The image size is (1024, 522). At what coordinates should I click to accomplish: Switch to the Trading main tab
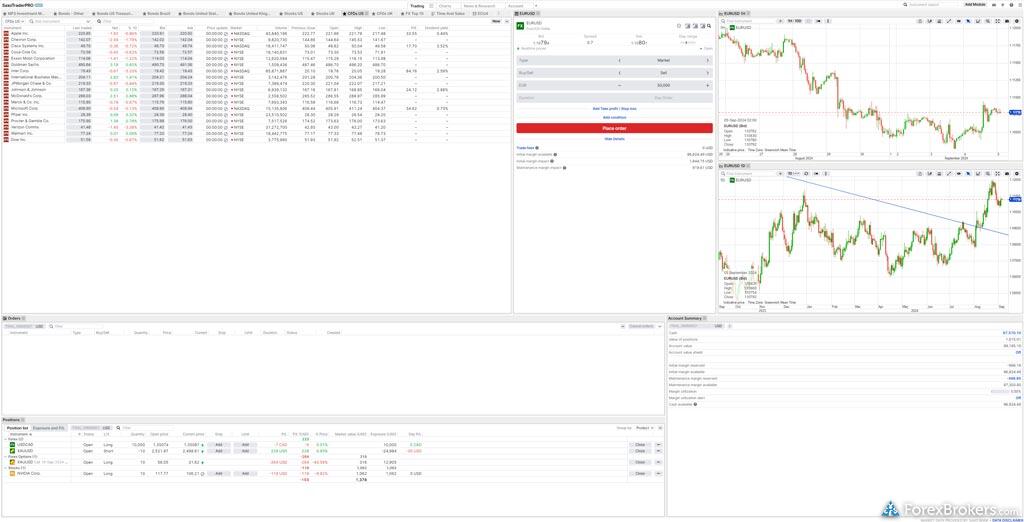[417, 5]
